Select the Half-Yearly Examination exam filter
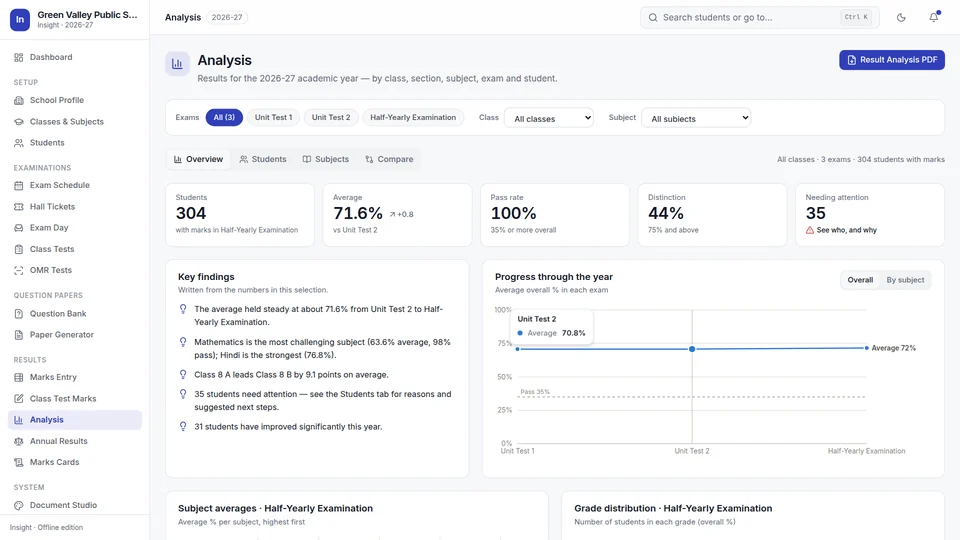960x540 pixels. [x=413, y=118]
